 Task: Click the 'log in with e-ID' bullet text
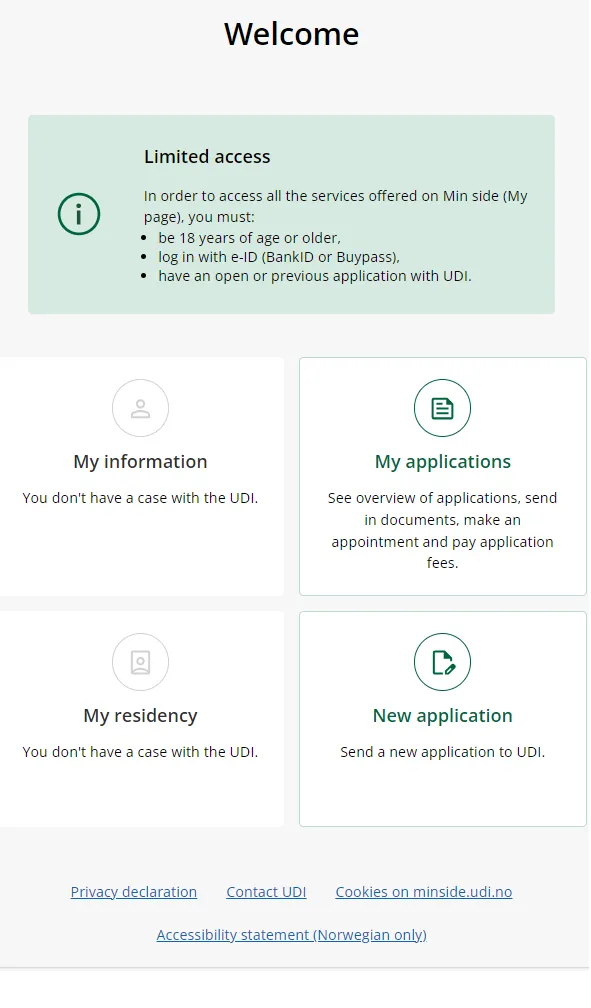tap(279, 257)
